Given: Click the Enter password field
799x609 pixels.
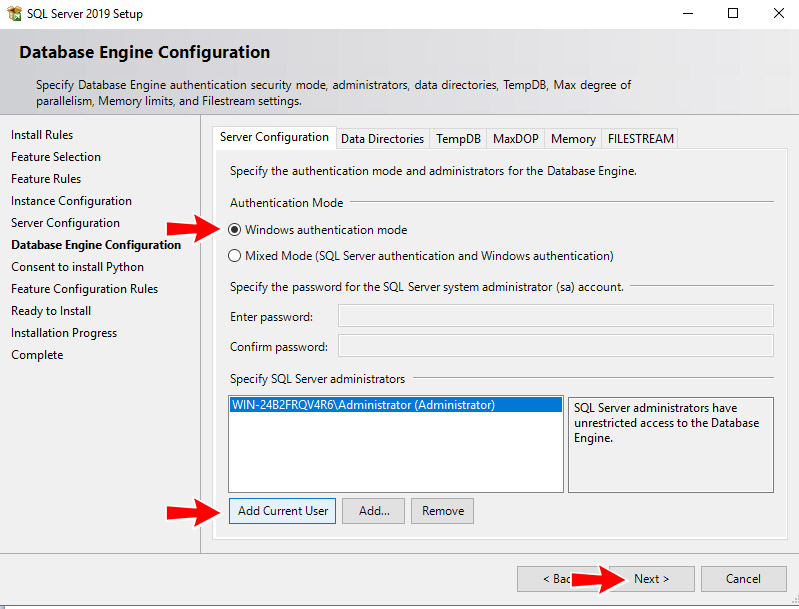Looking at the screenshot, I should click(x=555, y=316).
